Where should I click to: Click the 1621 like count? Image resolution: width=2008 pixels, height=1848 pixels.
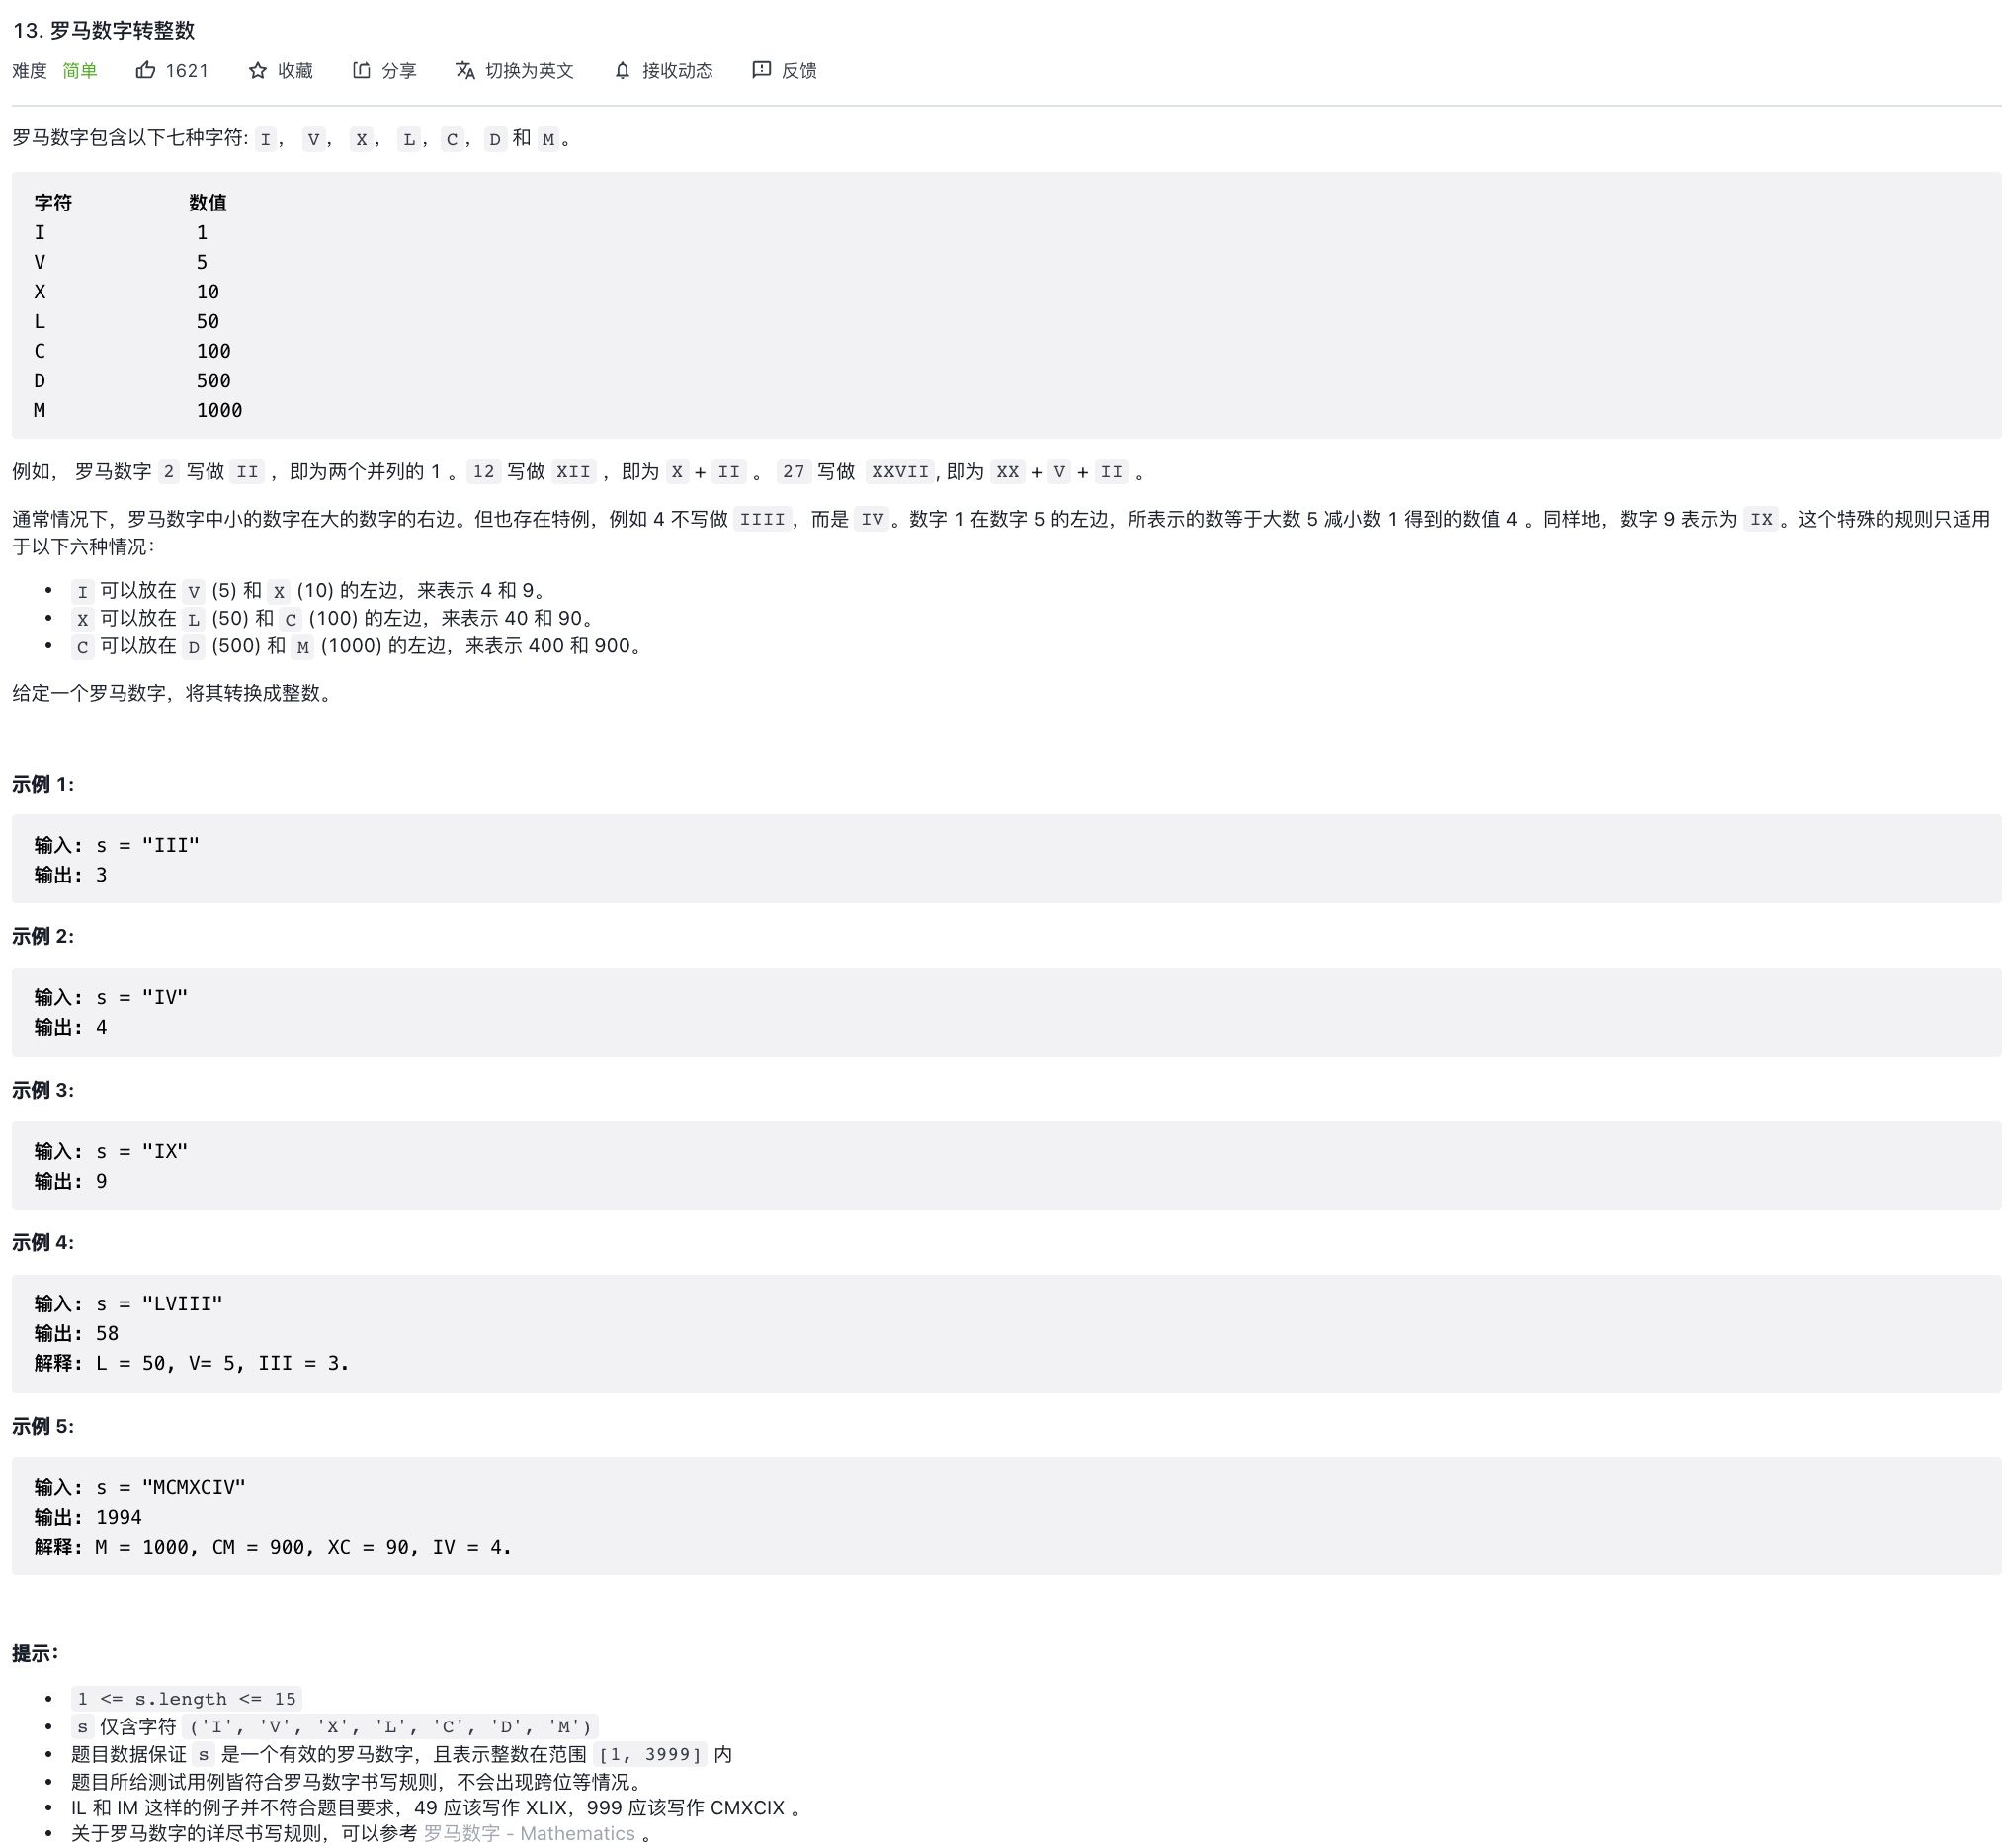(187, 70)
